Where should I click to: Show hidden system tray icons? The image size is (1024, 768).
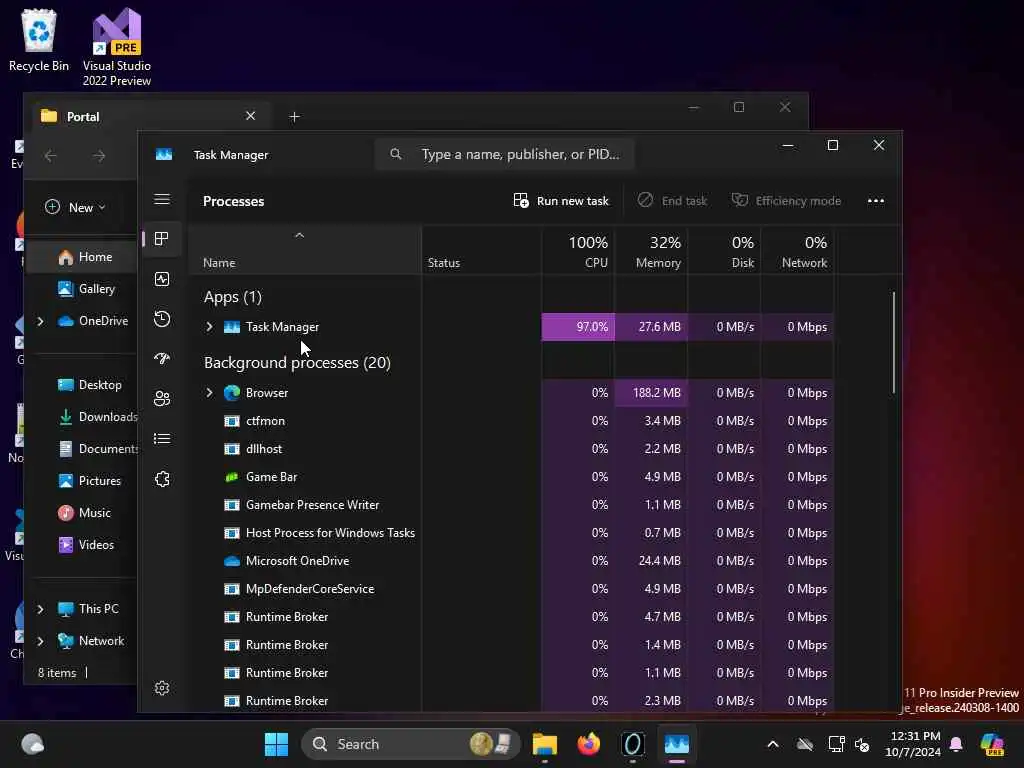click(x=773, y=744)
